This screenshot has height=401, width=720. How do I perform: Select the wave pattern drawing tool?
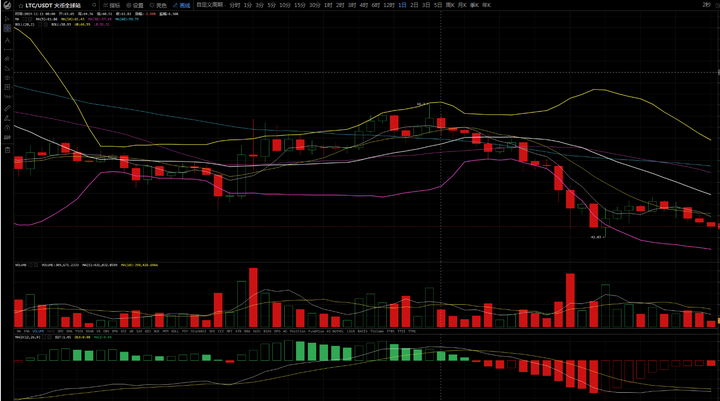tap(7, 96)
